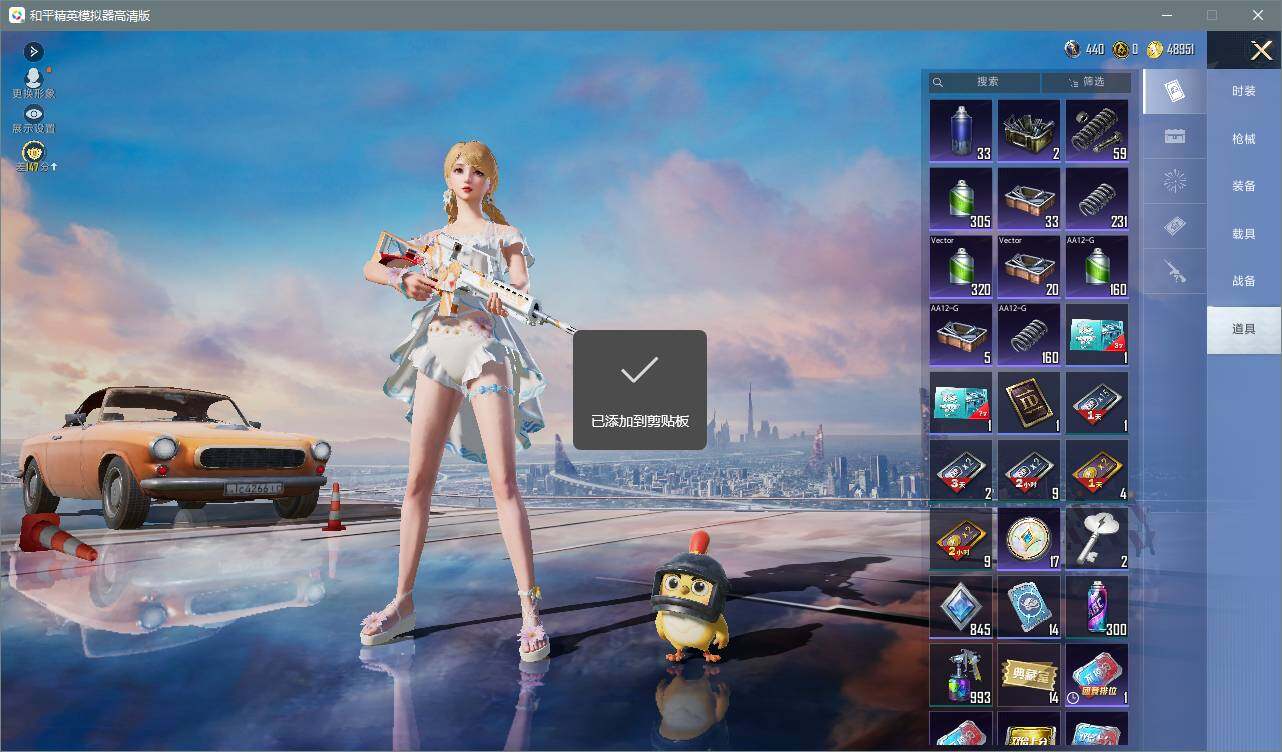Select the gold ID card item
Viewport: 1282px width, 752px height.
[x=1029, y=403]
